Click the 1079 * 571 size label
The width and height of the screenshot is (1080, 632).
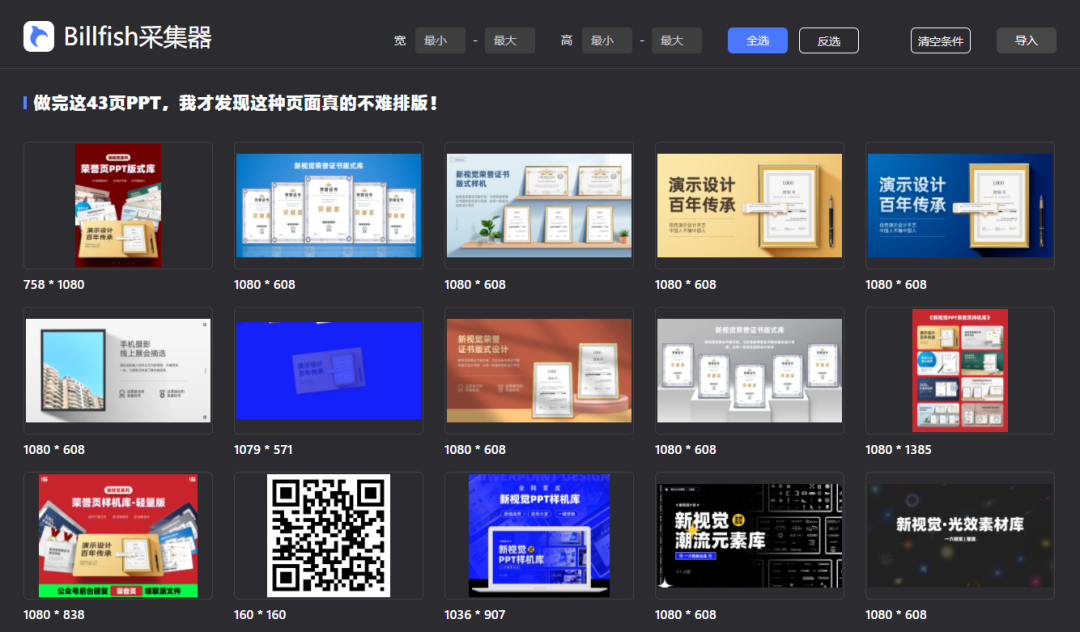(x=263, y=450)
